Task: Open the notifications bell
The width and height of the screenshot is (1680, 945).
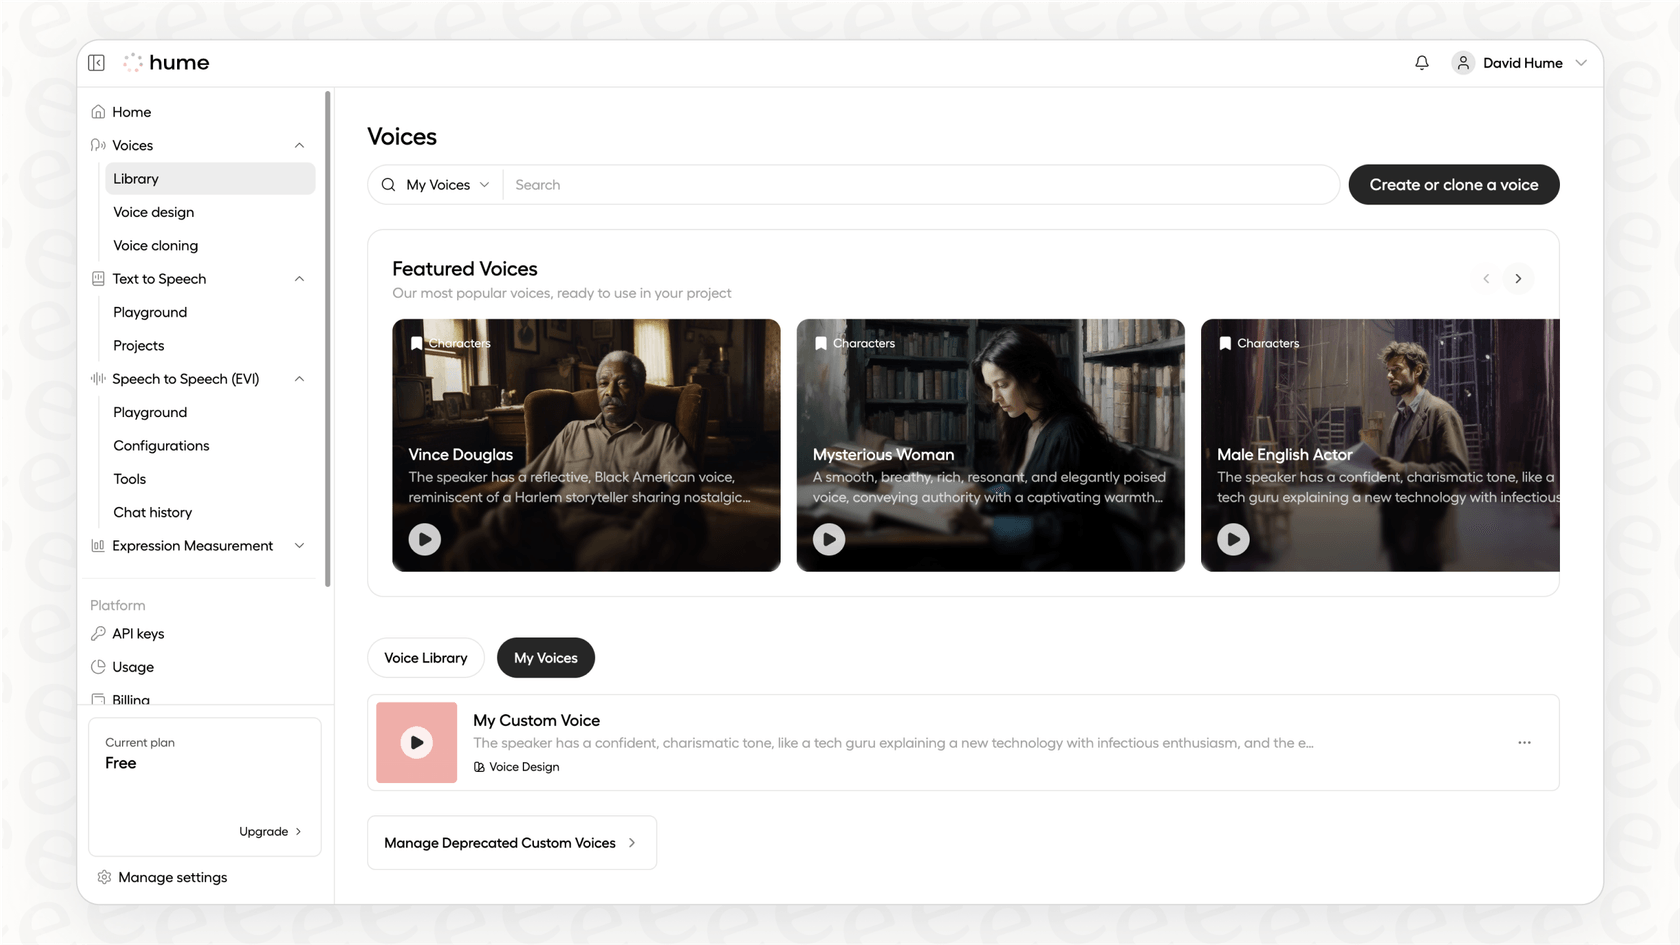Action: (1421, 63)
